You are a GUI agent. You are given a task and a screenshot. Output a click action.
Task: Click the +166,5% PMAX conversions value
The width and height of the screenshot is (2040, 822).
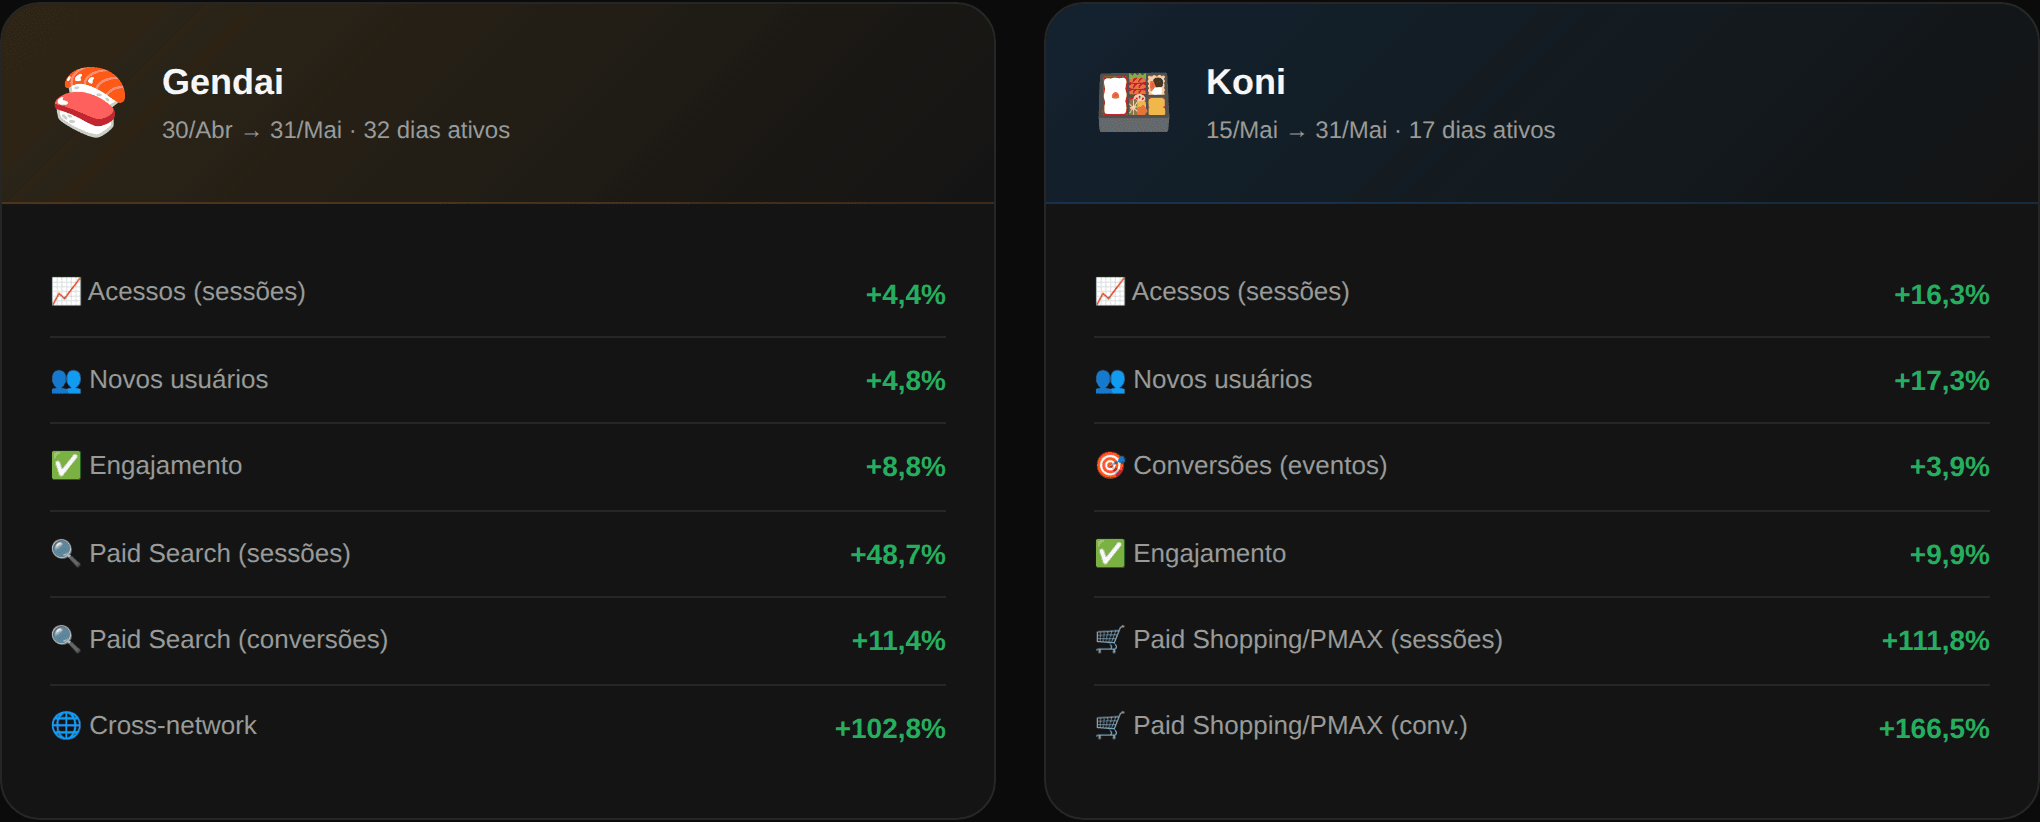coord(1934,728)
